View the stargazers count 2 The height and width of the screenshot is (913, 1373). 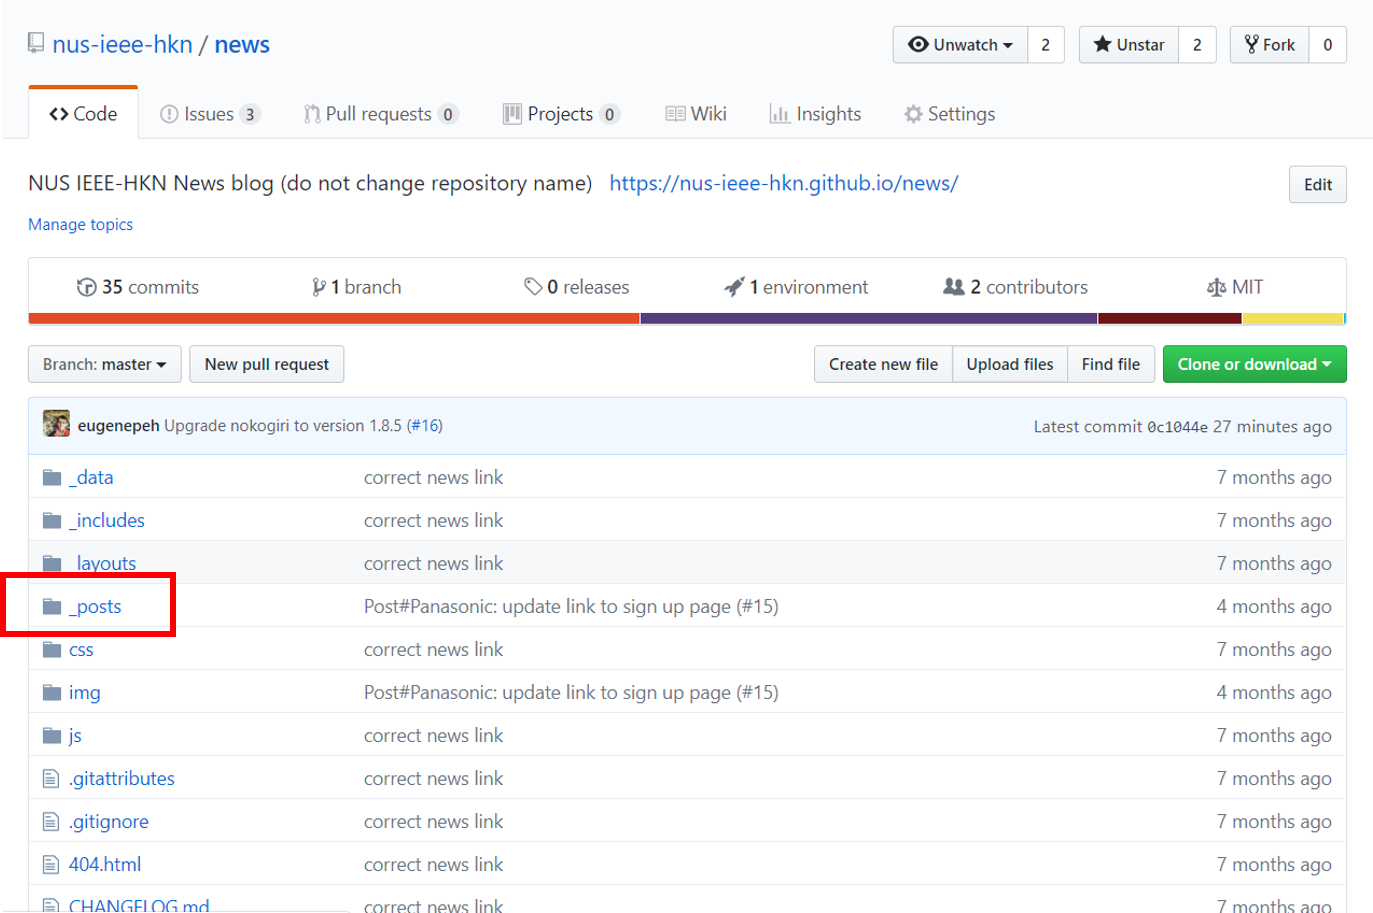pyautogui.click(x=1197, y=45)
